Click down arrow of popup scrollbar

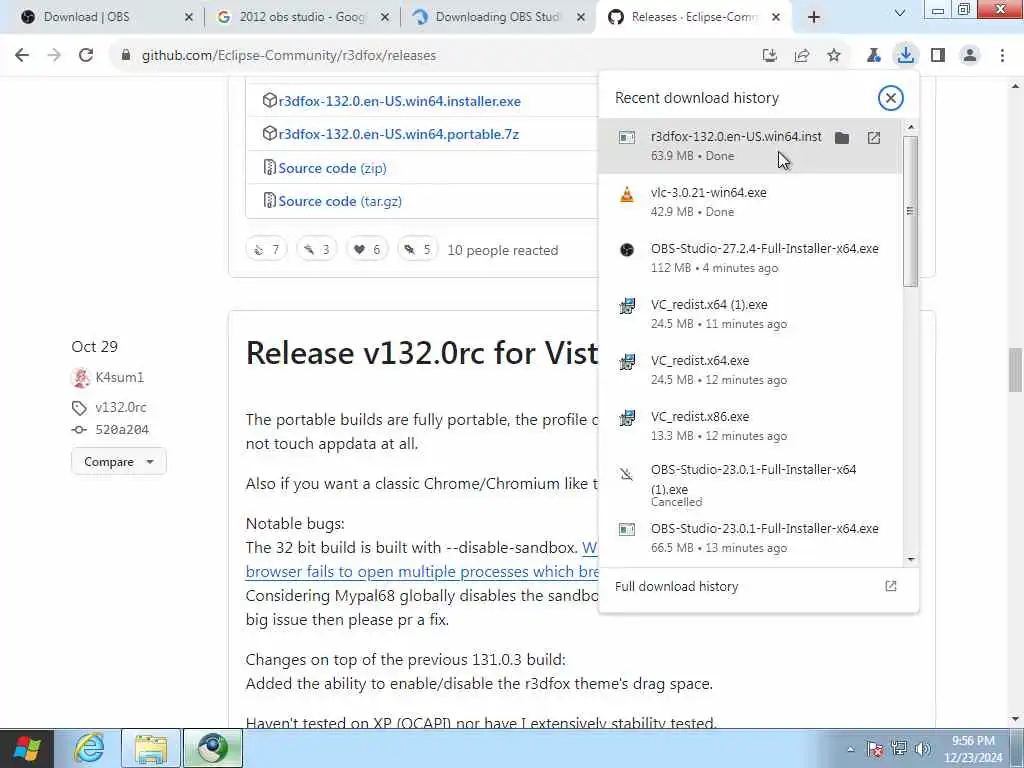click(x=911, y=560)
